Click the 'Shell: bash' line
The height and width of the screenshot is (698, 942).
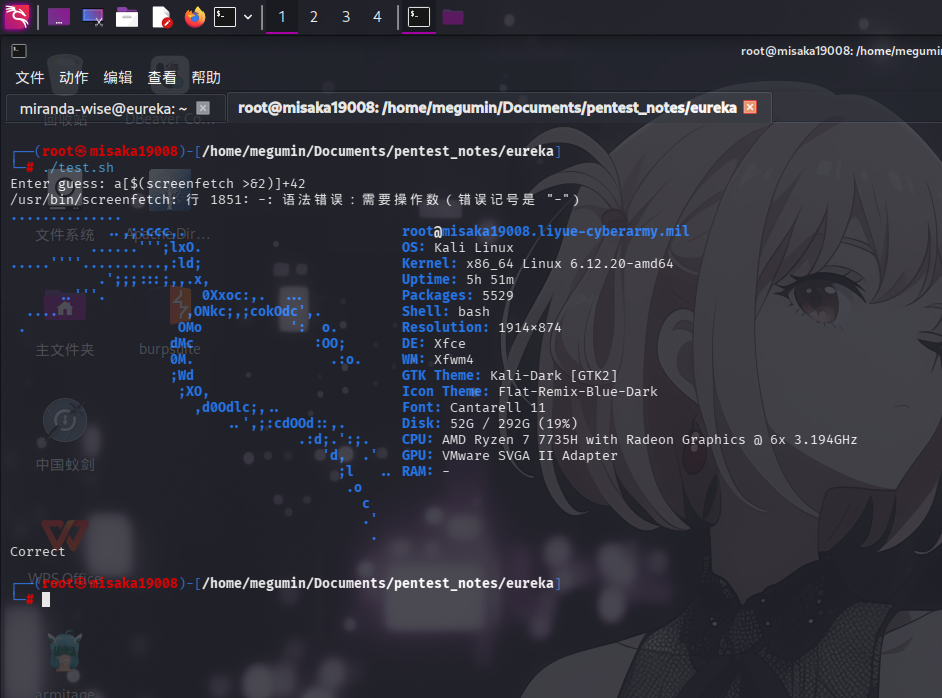[446, 311]
